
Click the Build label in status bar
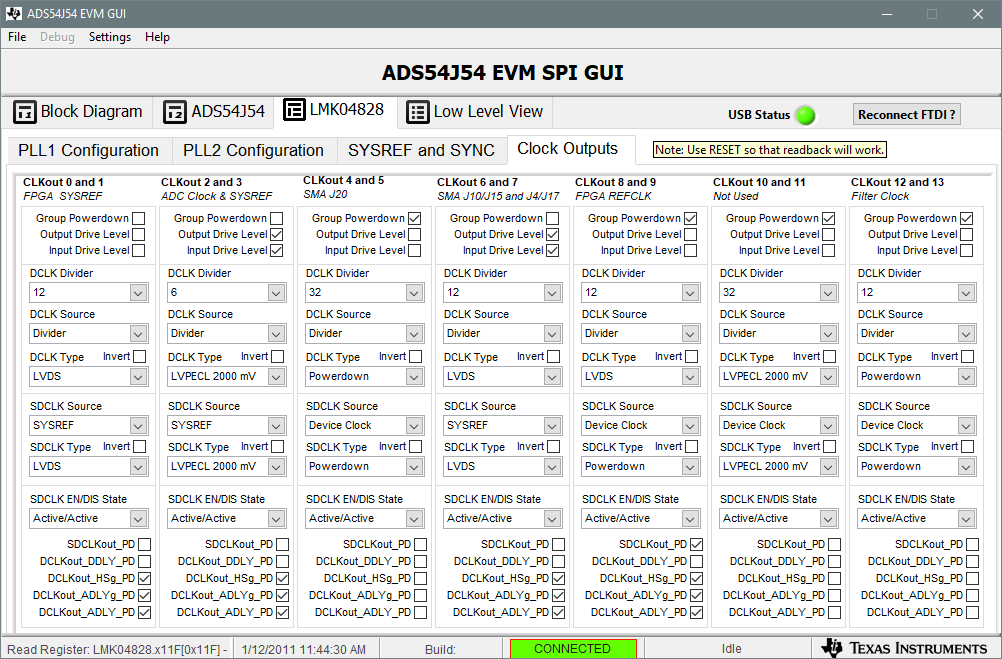(440, 649)
